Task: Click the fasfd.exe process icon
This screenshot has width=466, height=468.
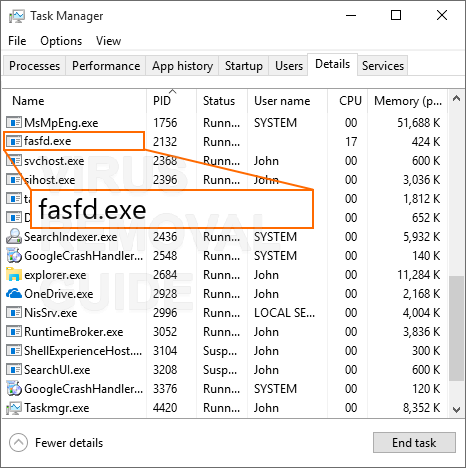Action: 14,141
